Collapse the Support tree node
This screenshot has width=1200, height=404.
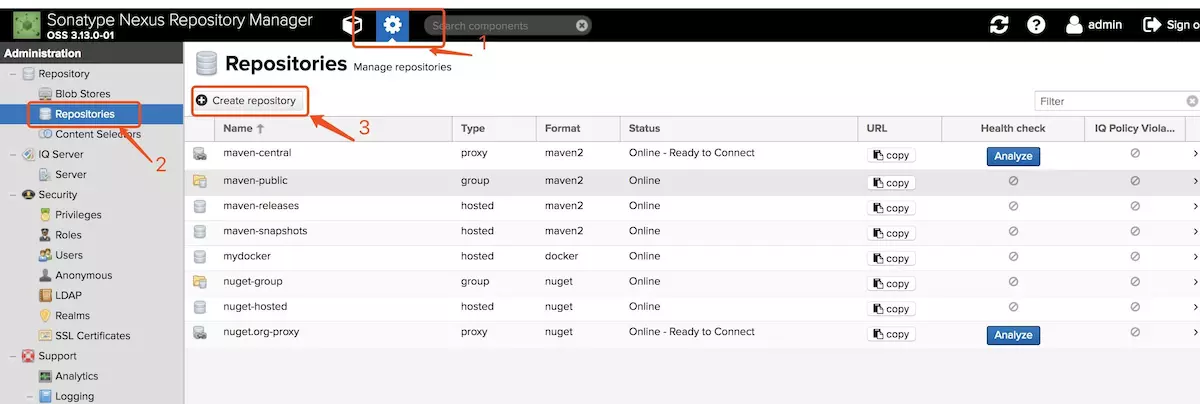[13, 356]
